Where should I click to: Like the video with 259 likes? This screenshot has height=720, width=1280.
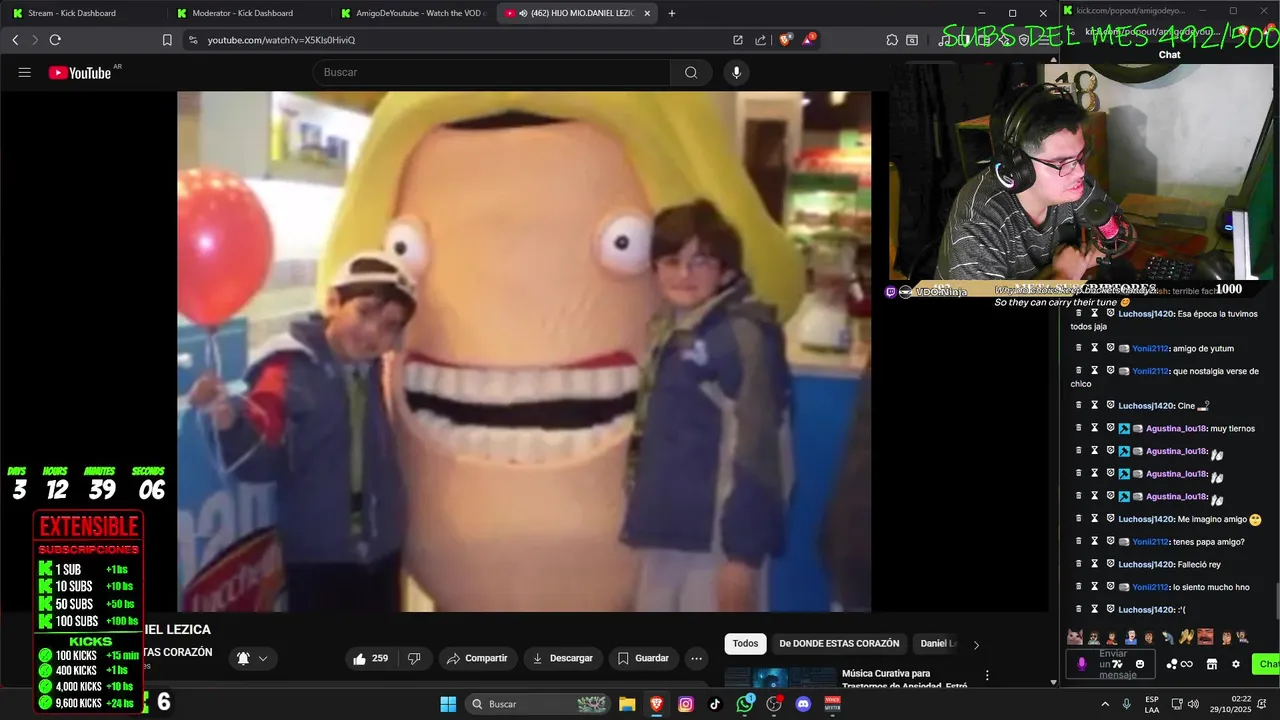371,658
